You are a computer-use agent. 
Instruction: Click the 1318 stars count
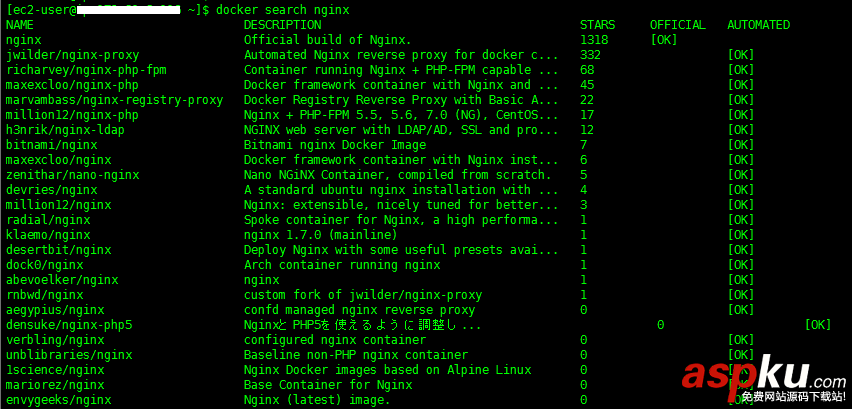593,40
